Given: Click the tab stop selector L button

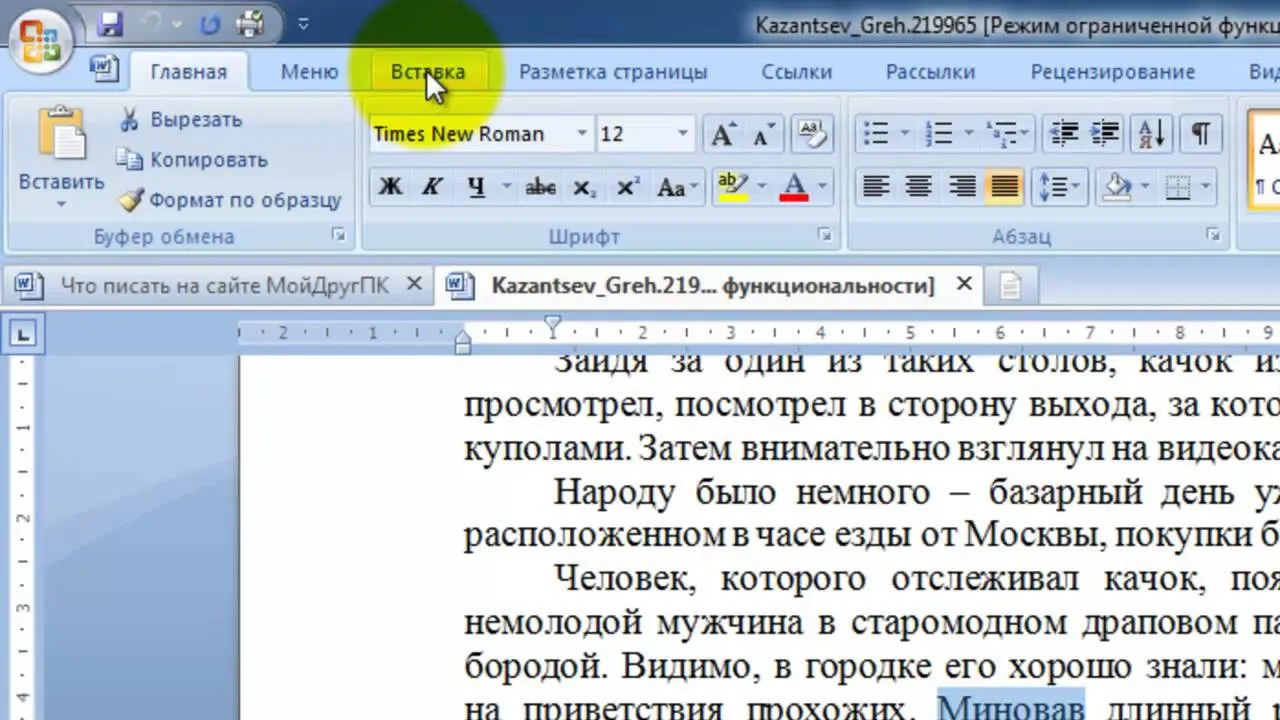Looking at the screenshot, I should [x=25, y=333].
